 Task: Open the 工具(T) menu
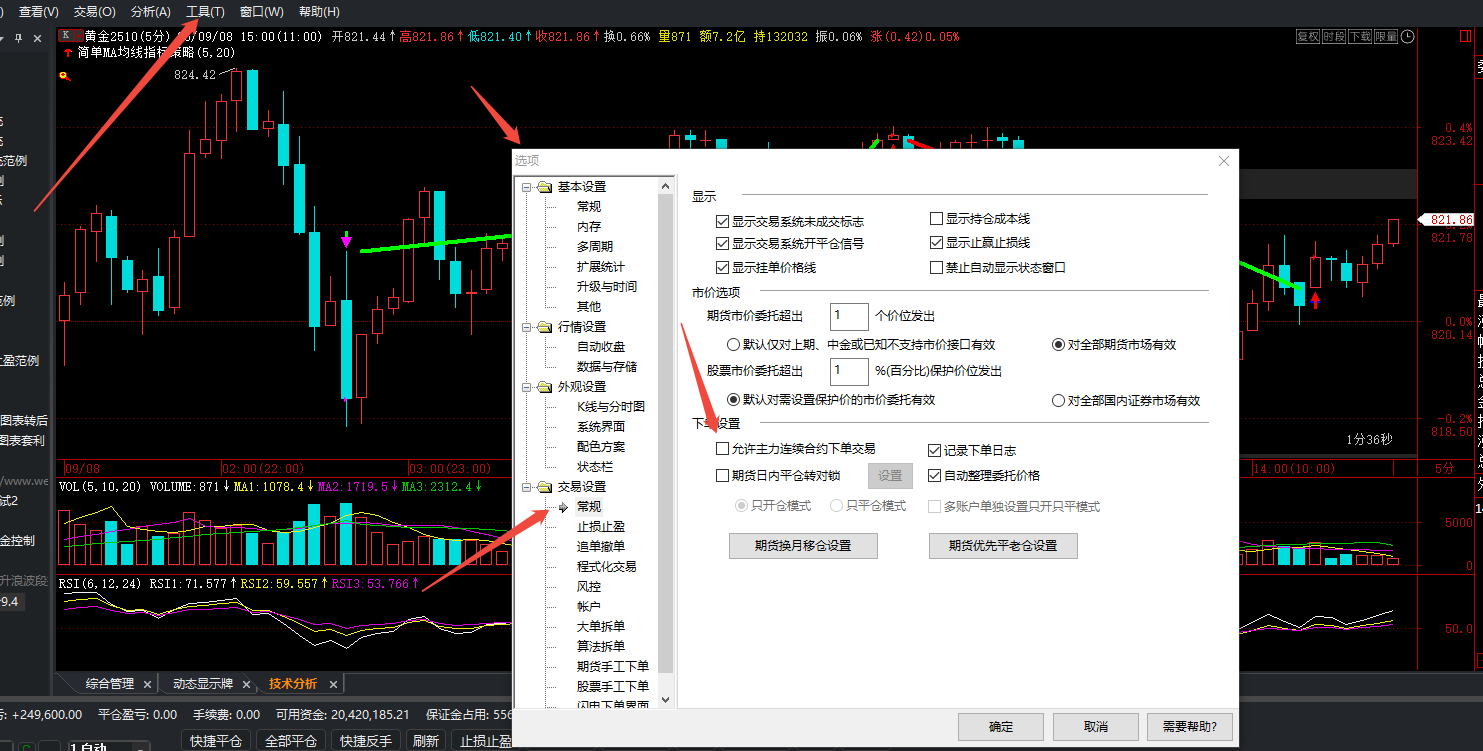(x=205, y=12)
